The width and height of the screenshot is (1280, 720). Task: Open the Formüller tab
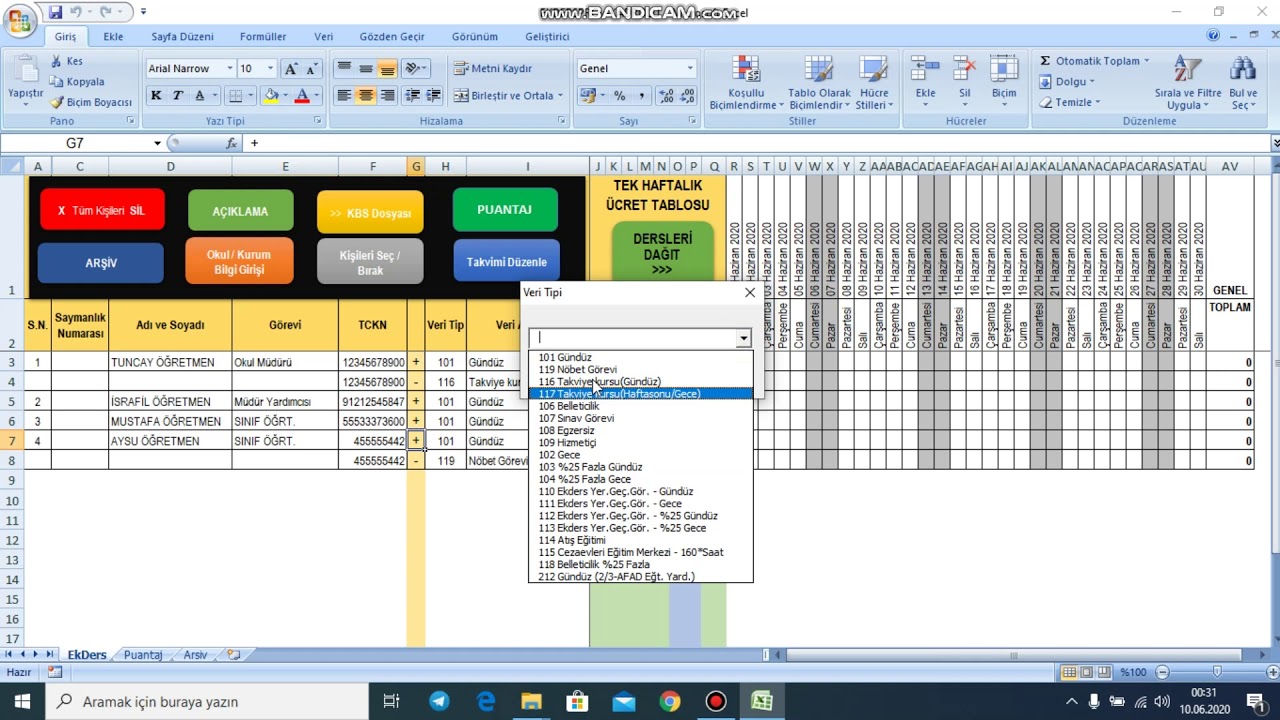[263, 36]
